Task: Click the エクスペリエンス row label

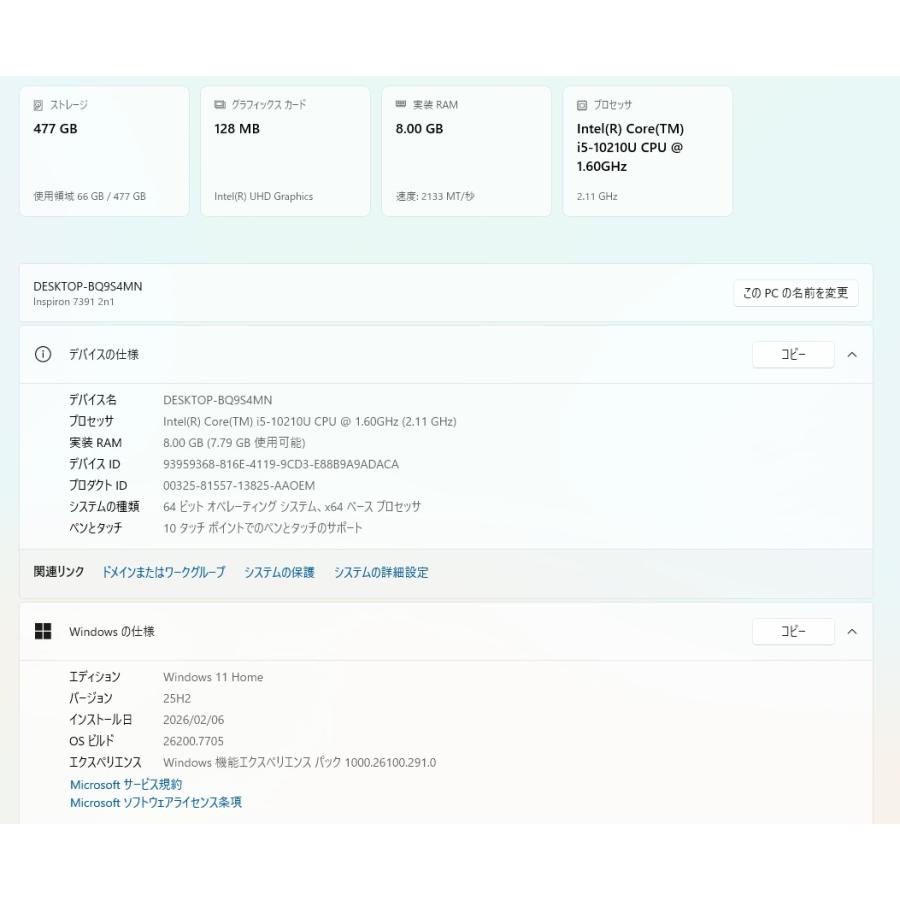Action: coord(105,763)
